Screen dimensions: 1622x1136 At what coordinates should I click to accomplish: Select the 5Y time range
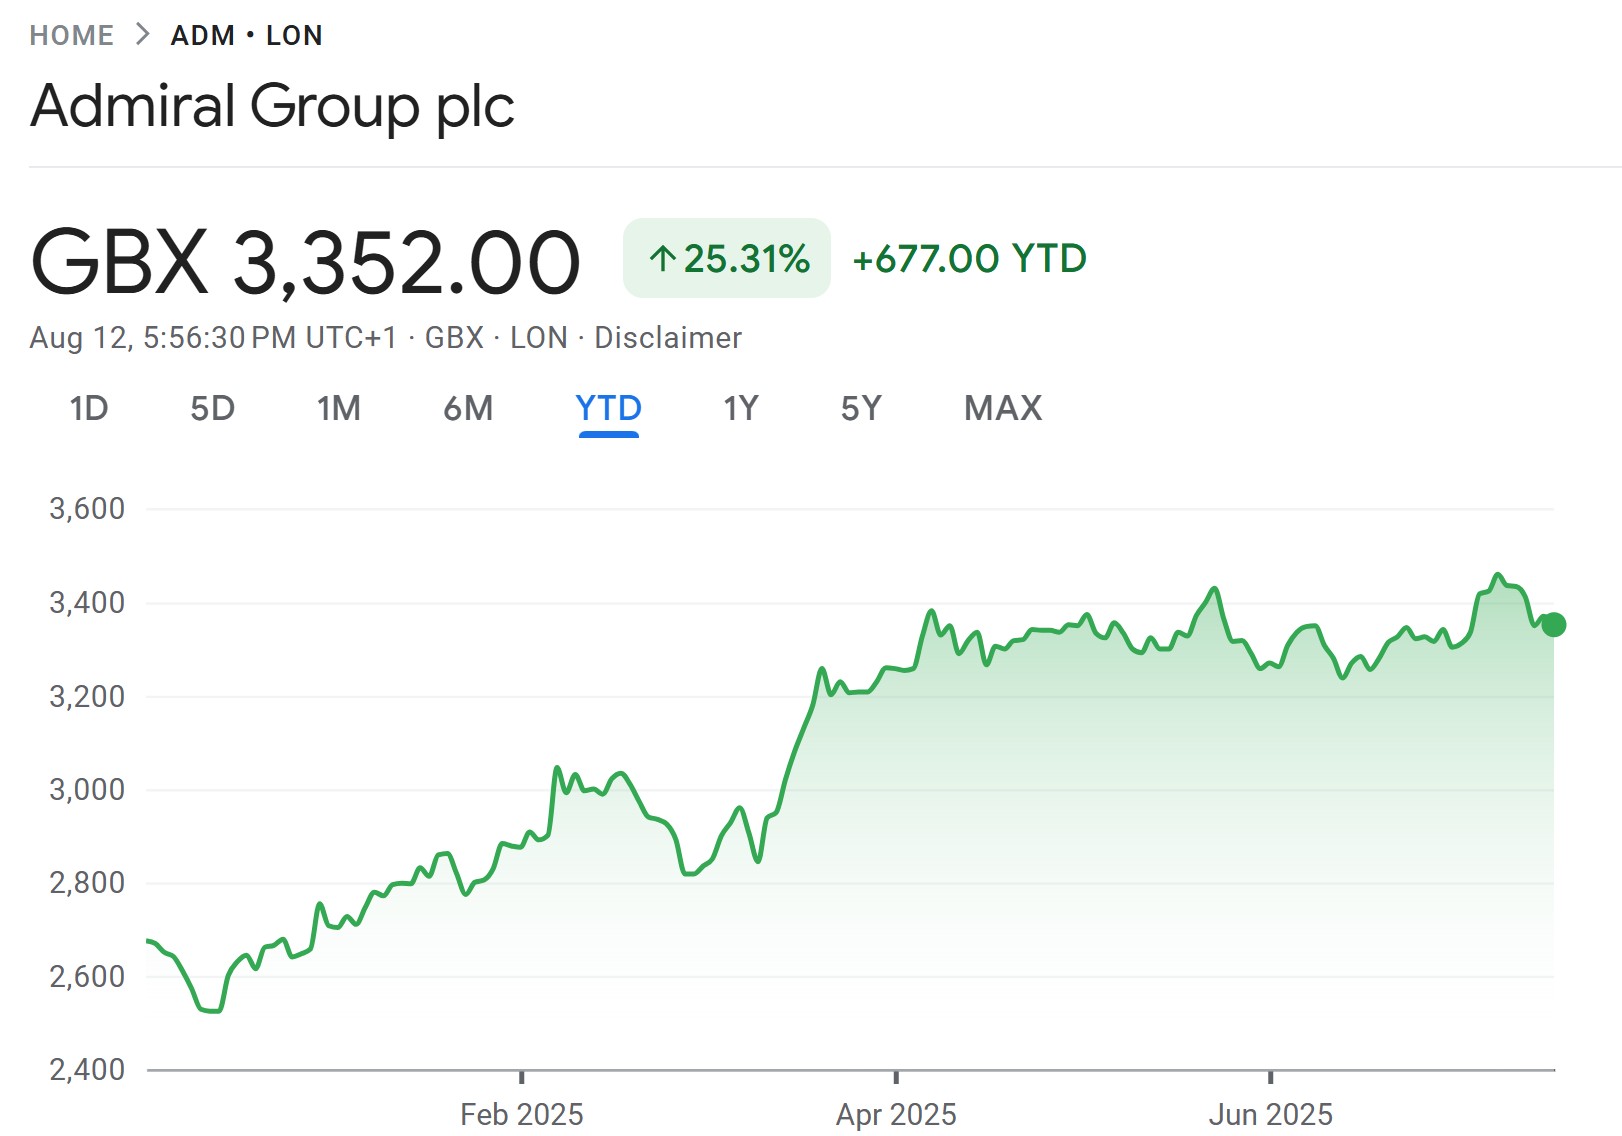862,408
